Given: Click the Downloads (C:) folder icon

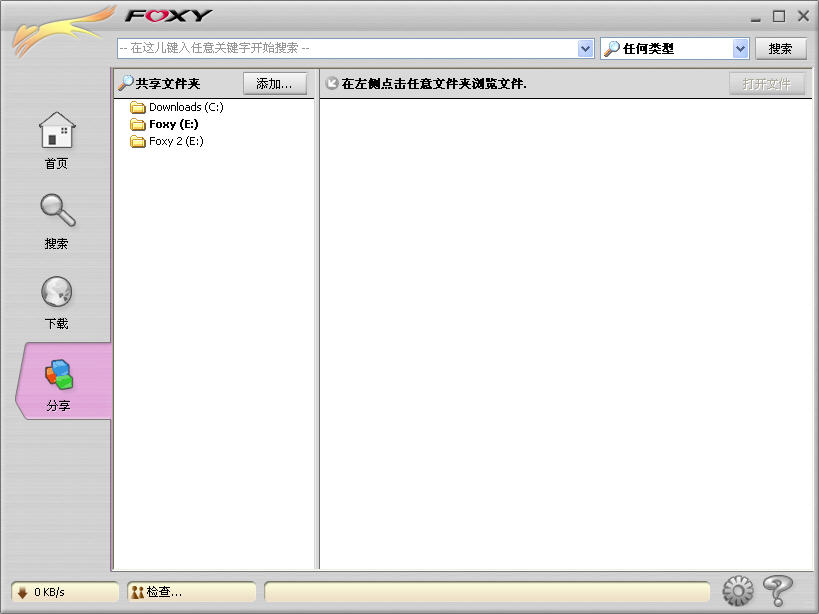Looking at the screenshot, I should point(138,107).
